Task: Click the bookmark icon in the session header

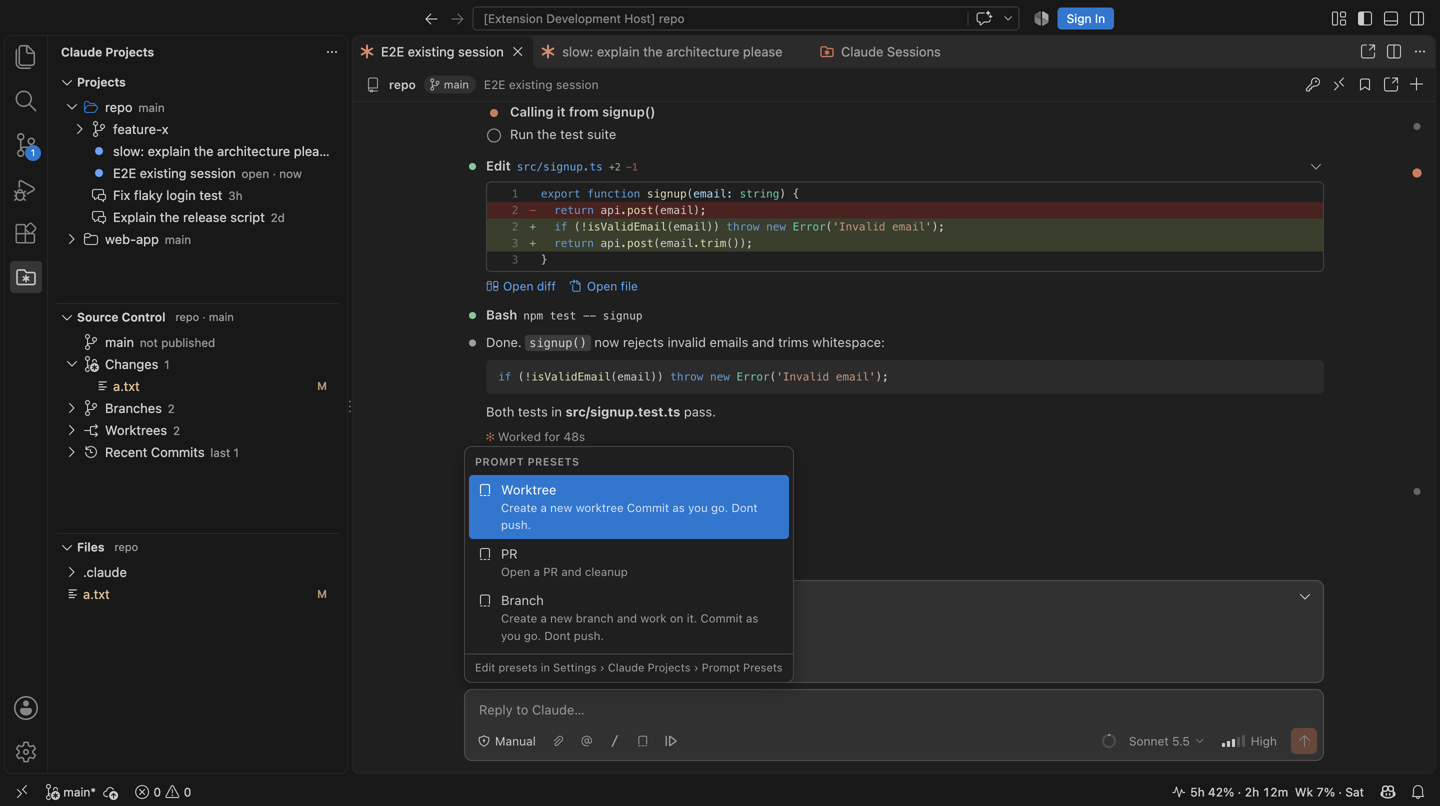Action: (1365, 85)
